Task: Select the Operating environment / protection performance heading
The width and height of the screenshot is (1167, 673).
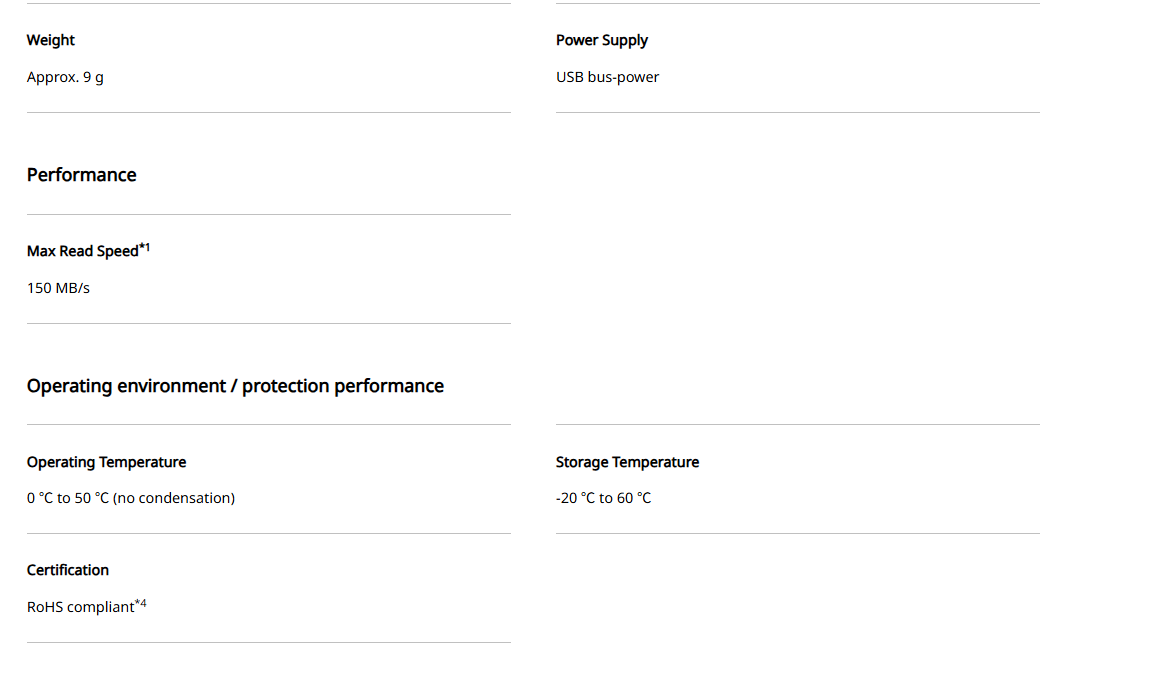Action: pos(235,386)
